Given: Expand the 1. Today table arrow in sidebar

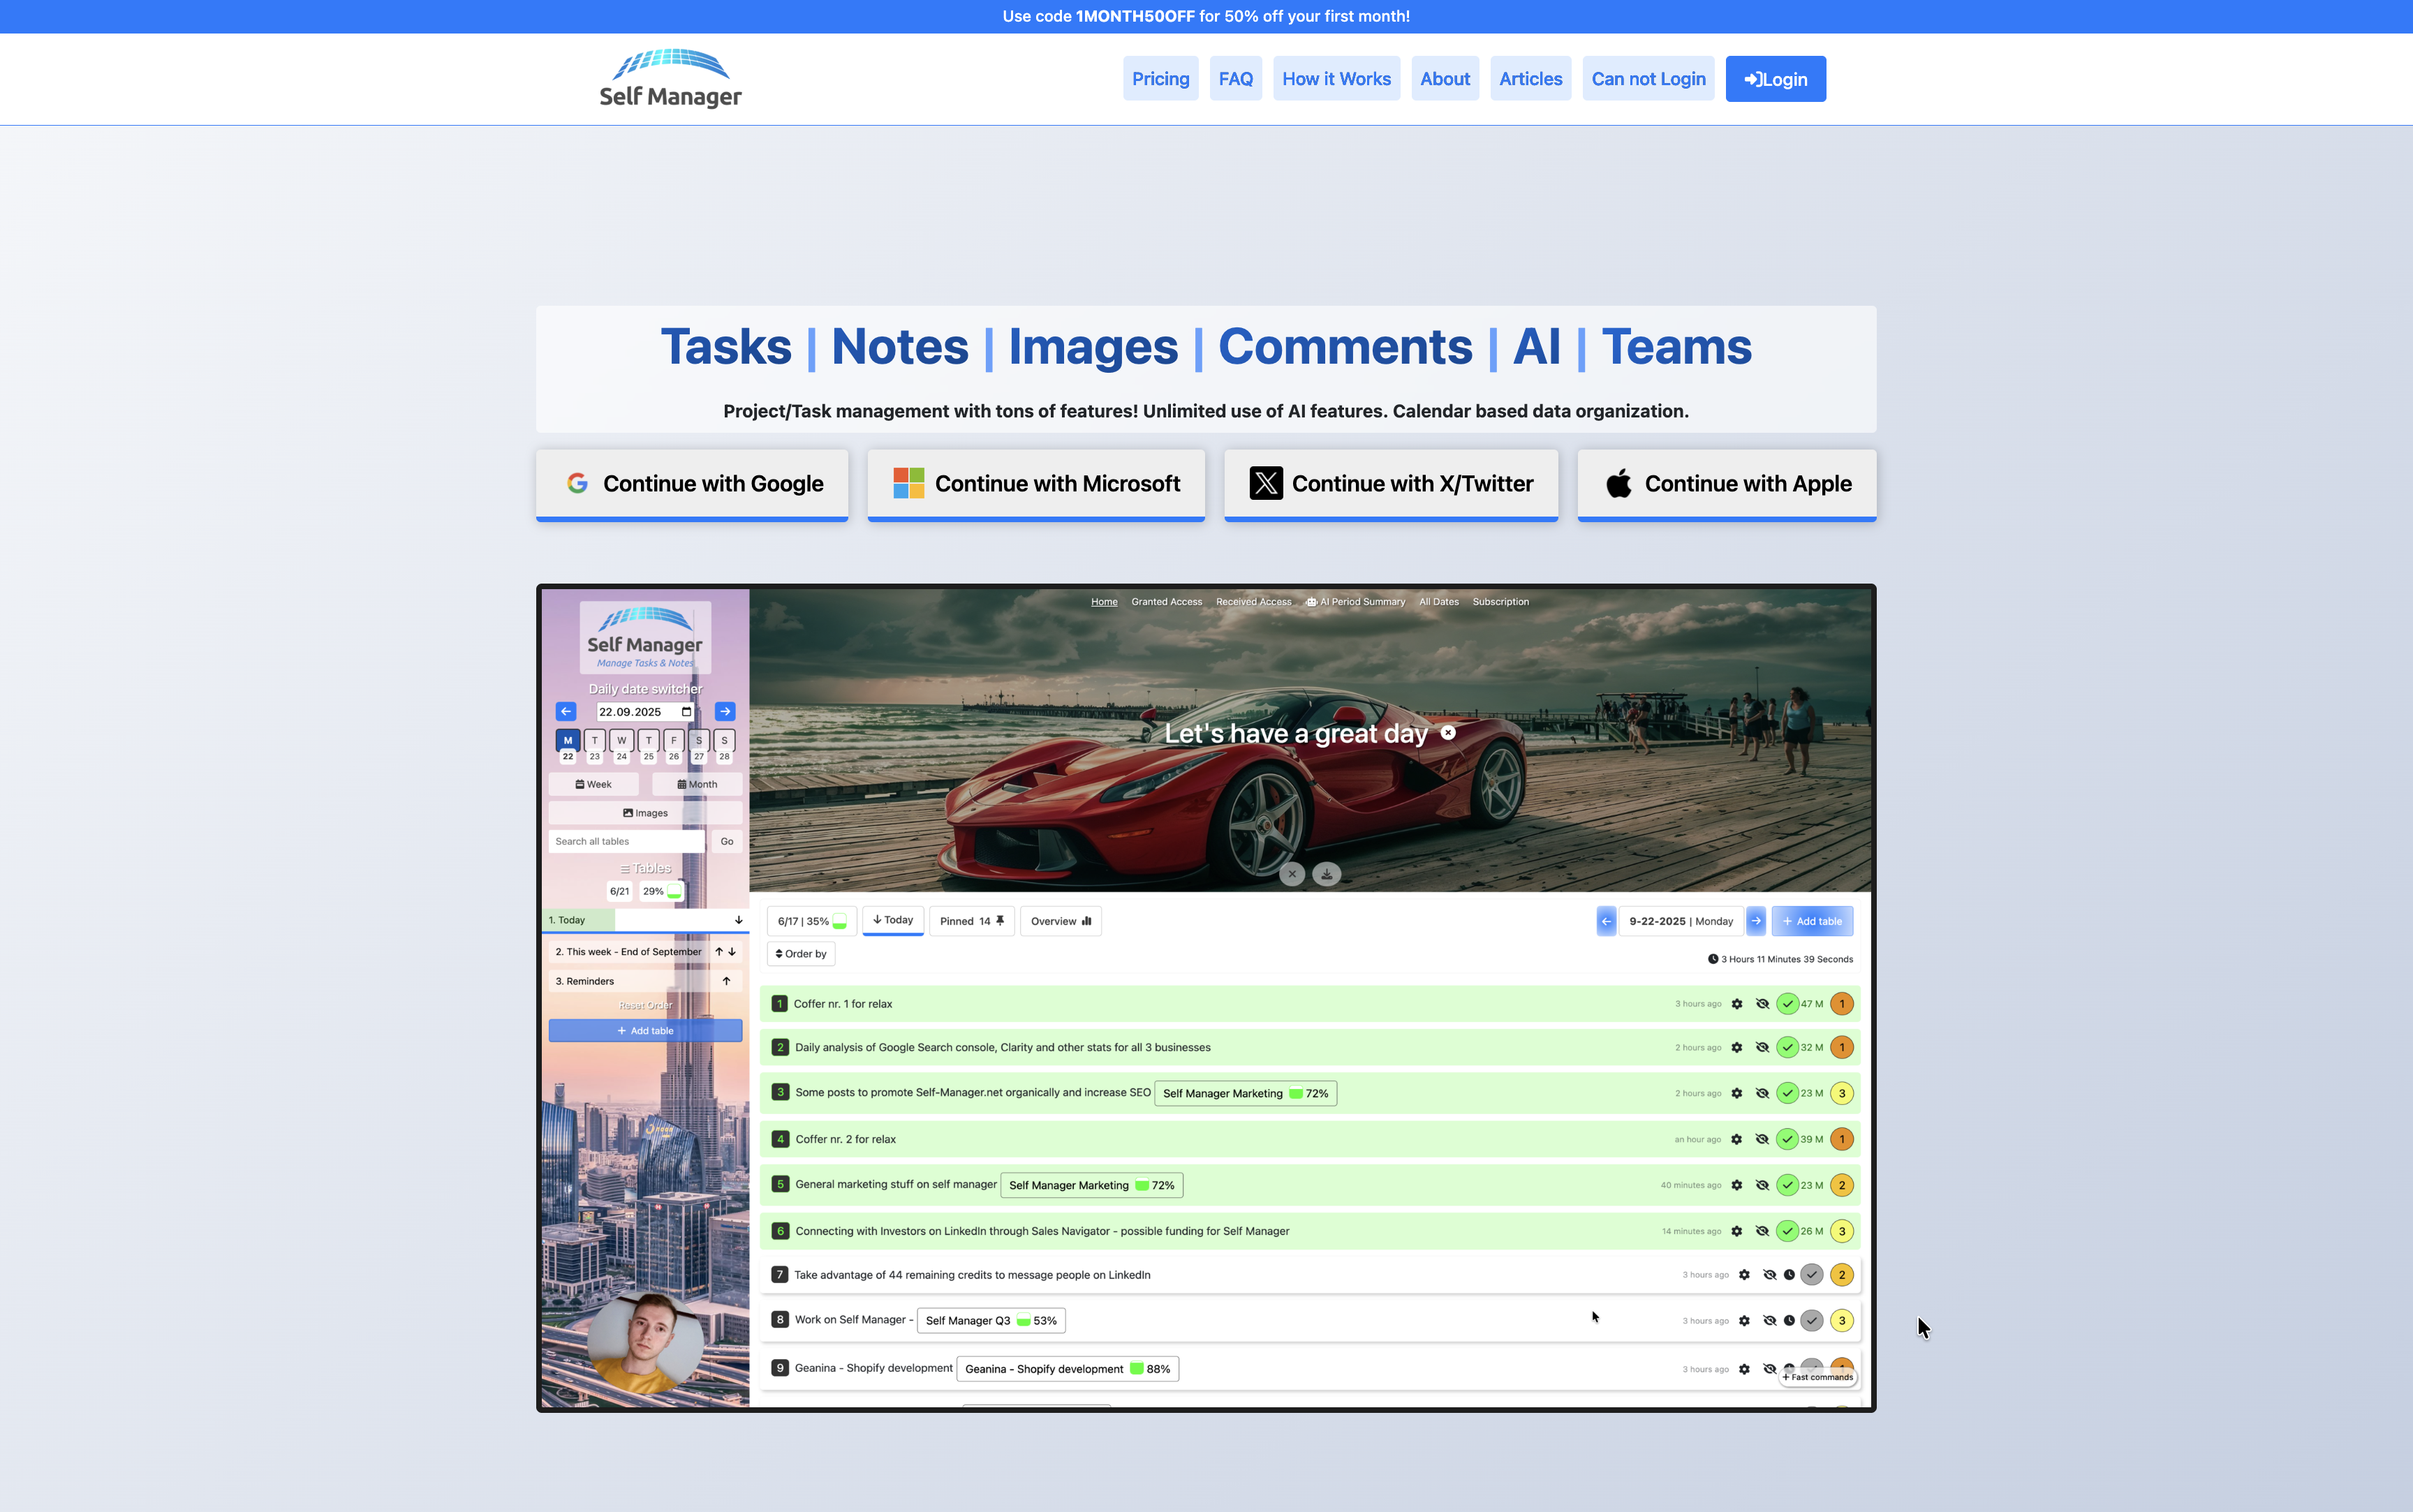Looking at the screenshot, I should (738, 920).
